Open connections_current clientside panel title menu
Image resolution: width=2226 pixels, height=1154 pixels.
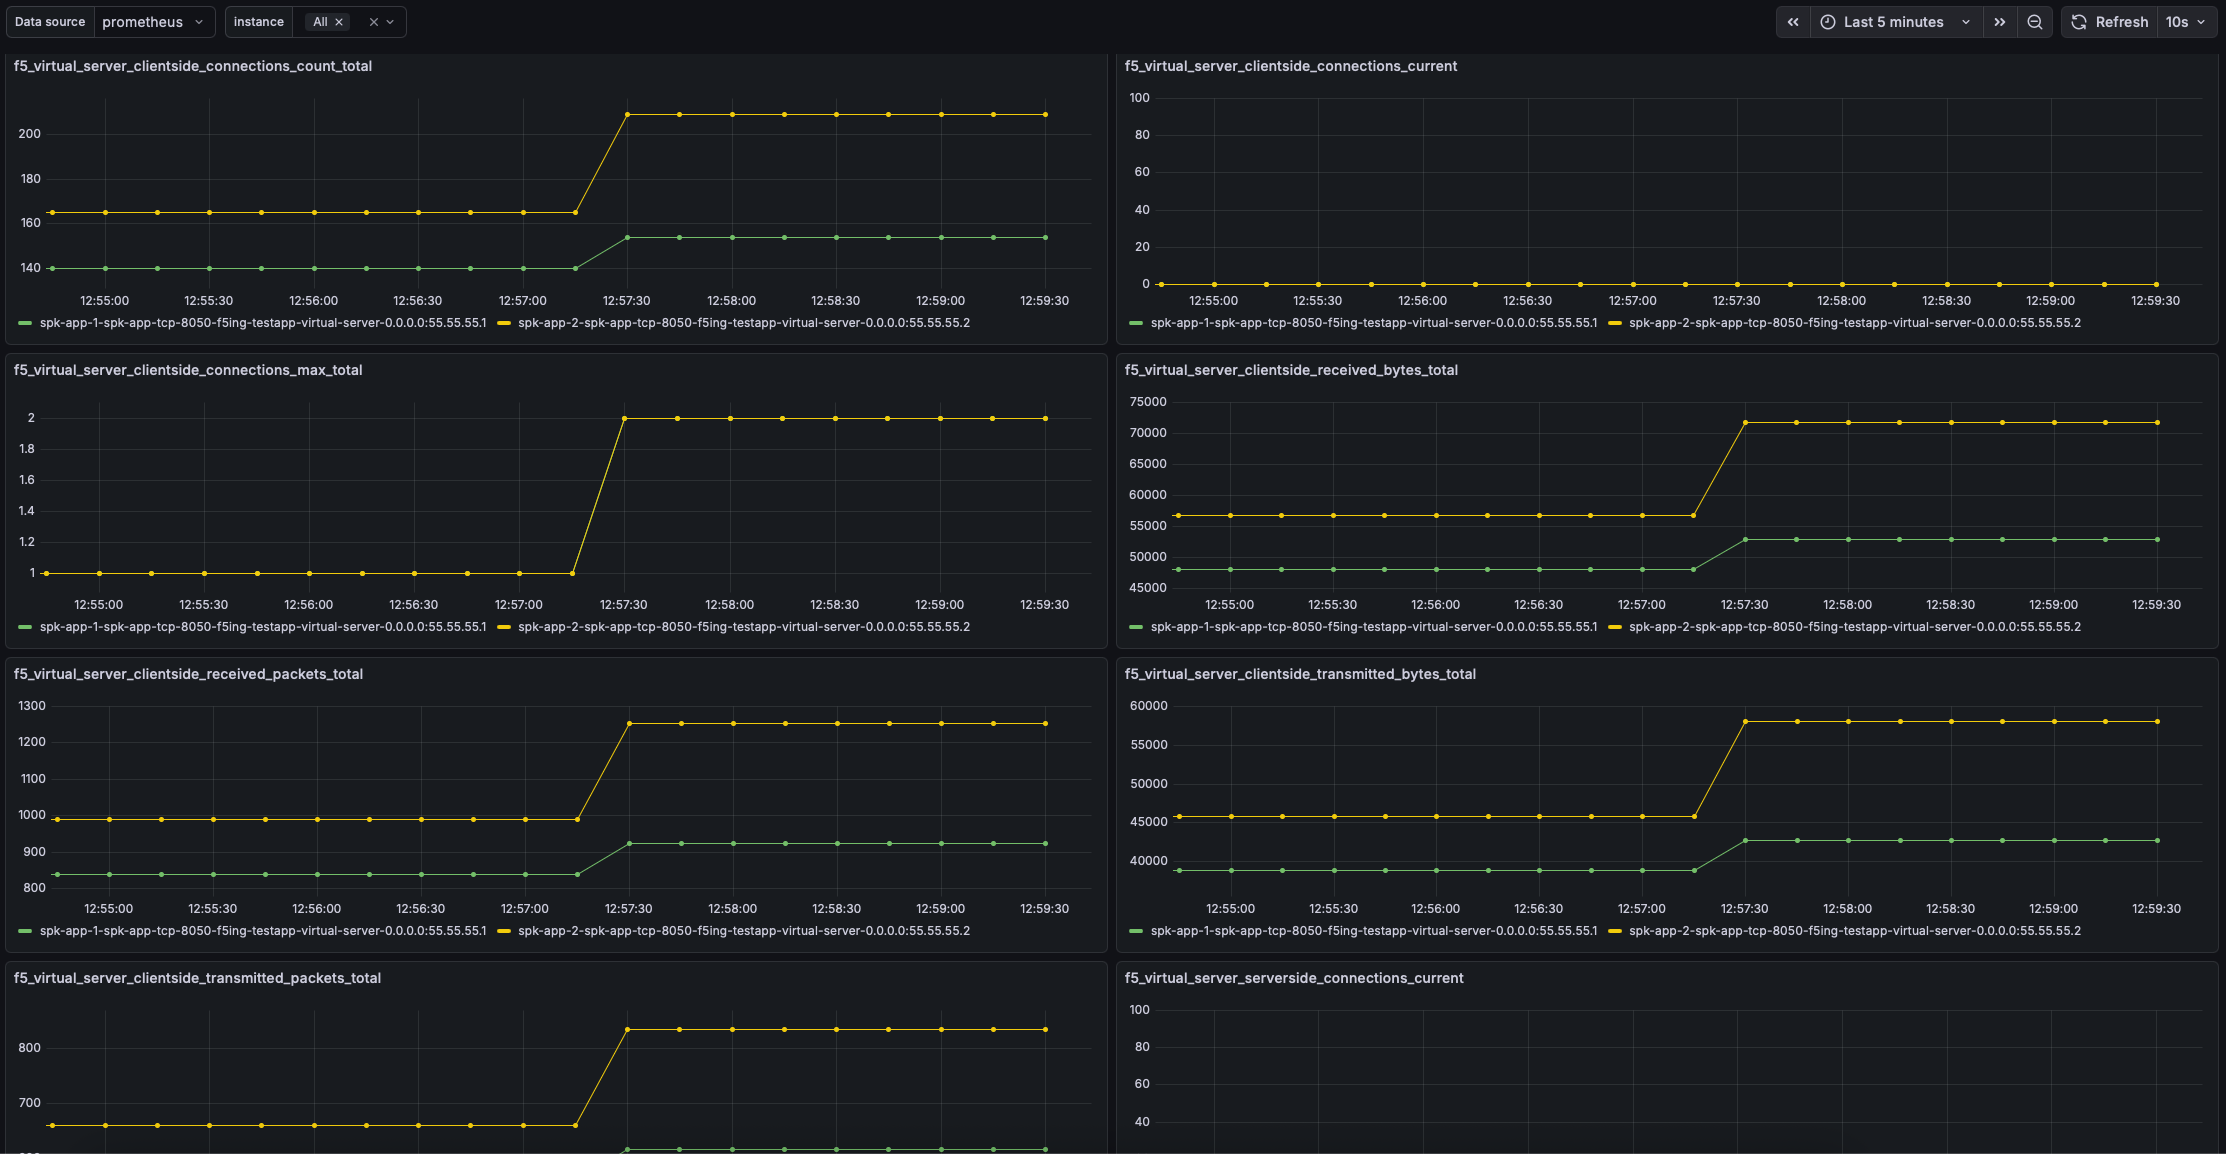point(1291,66)
